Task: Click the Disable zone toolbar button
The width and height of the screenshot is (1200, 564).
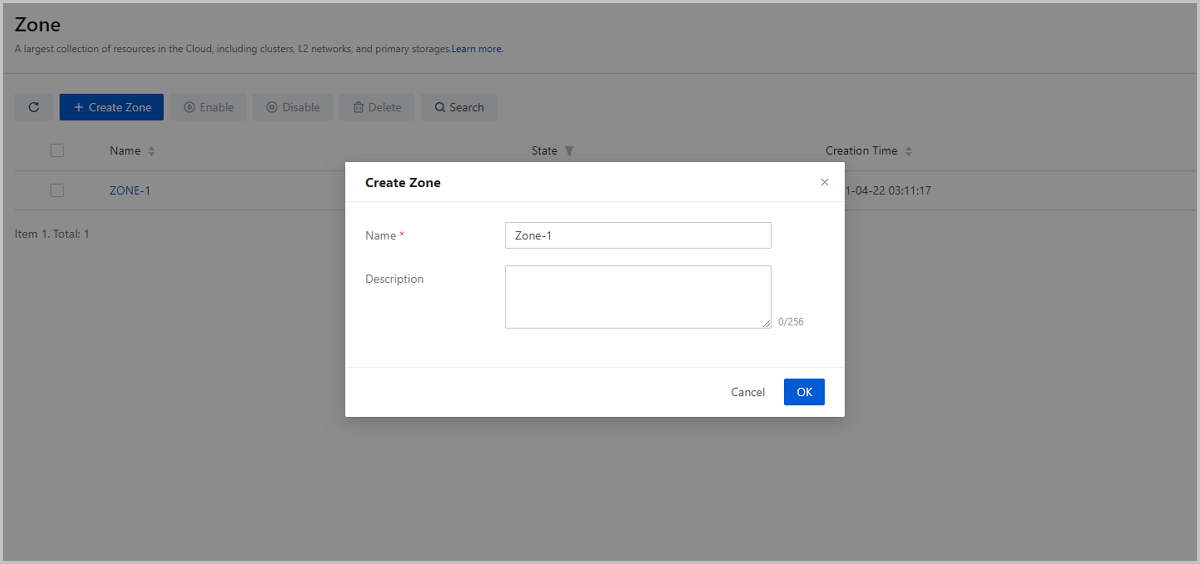Action: coord(292,107)
